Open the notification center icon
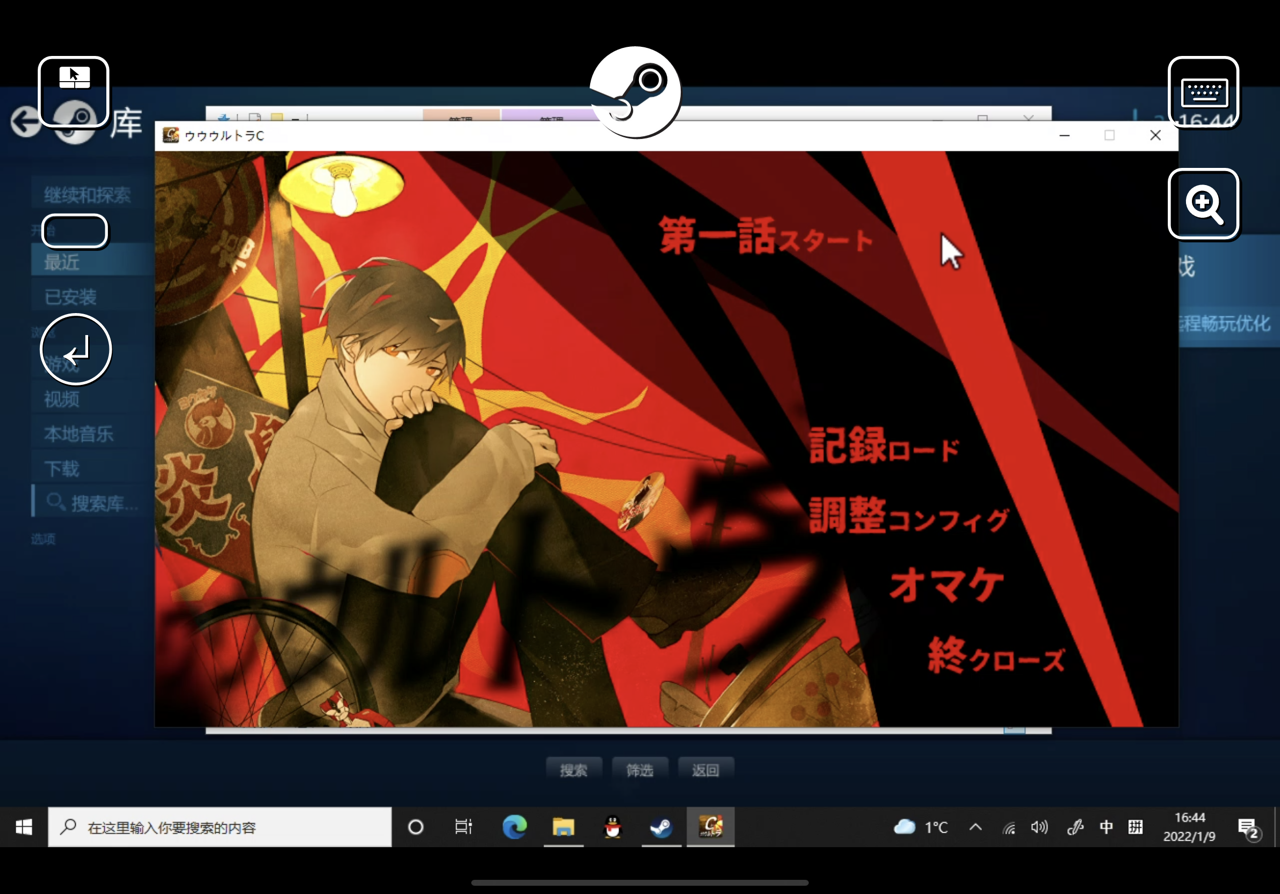Screen dimensions: 1280x894 1248,827
